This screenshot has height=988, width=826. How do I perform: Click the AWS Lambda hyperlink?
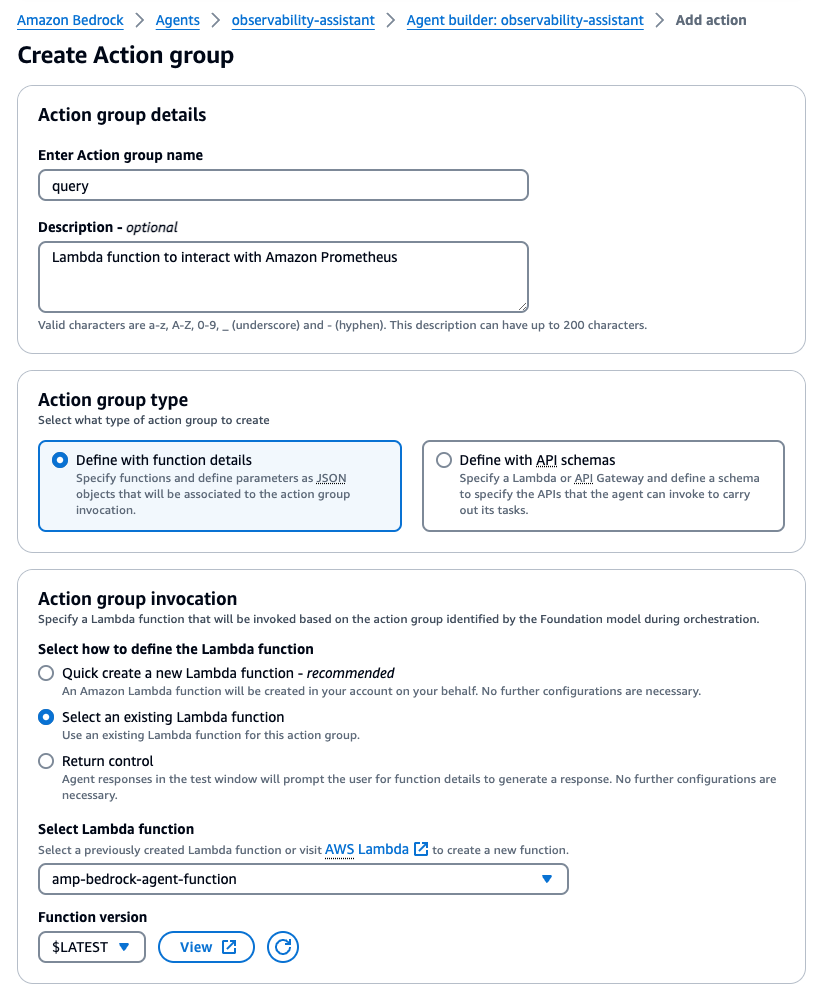368,849
